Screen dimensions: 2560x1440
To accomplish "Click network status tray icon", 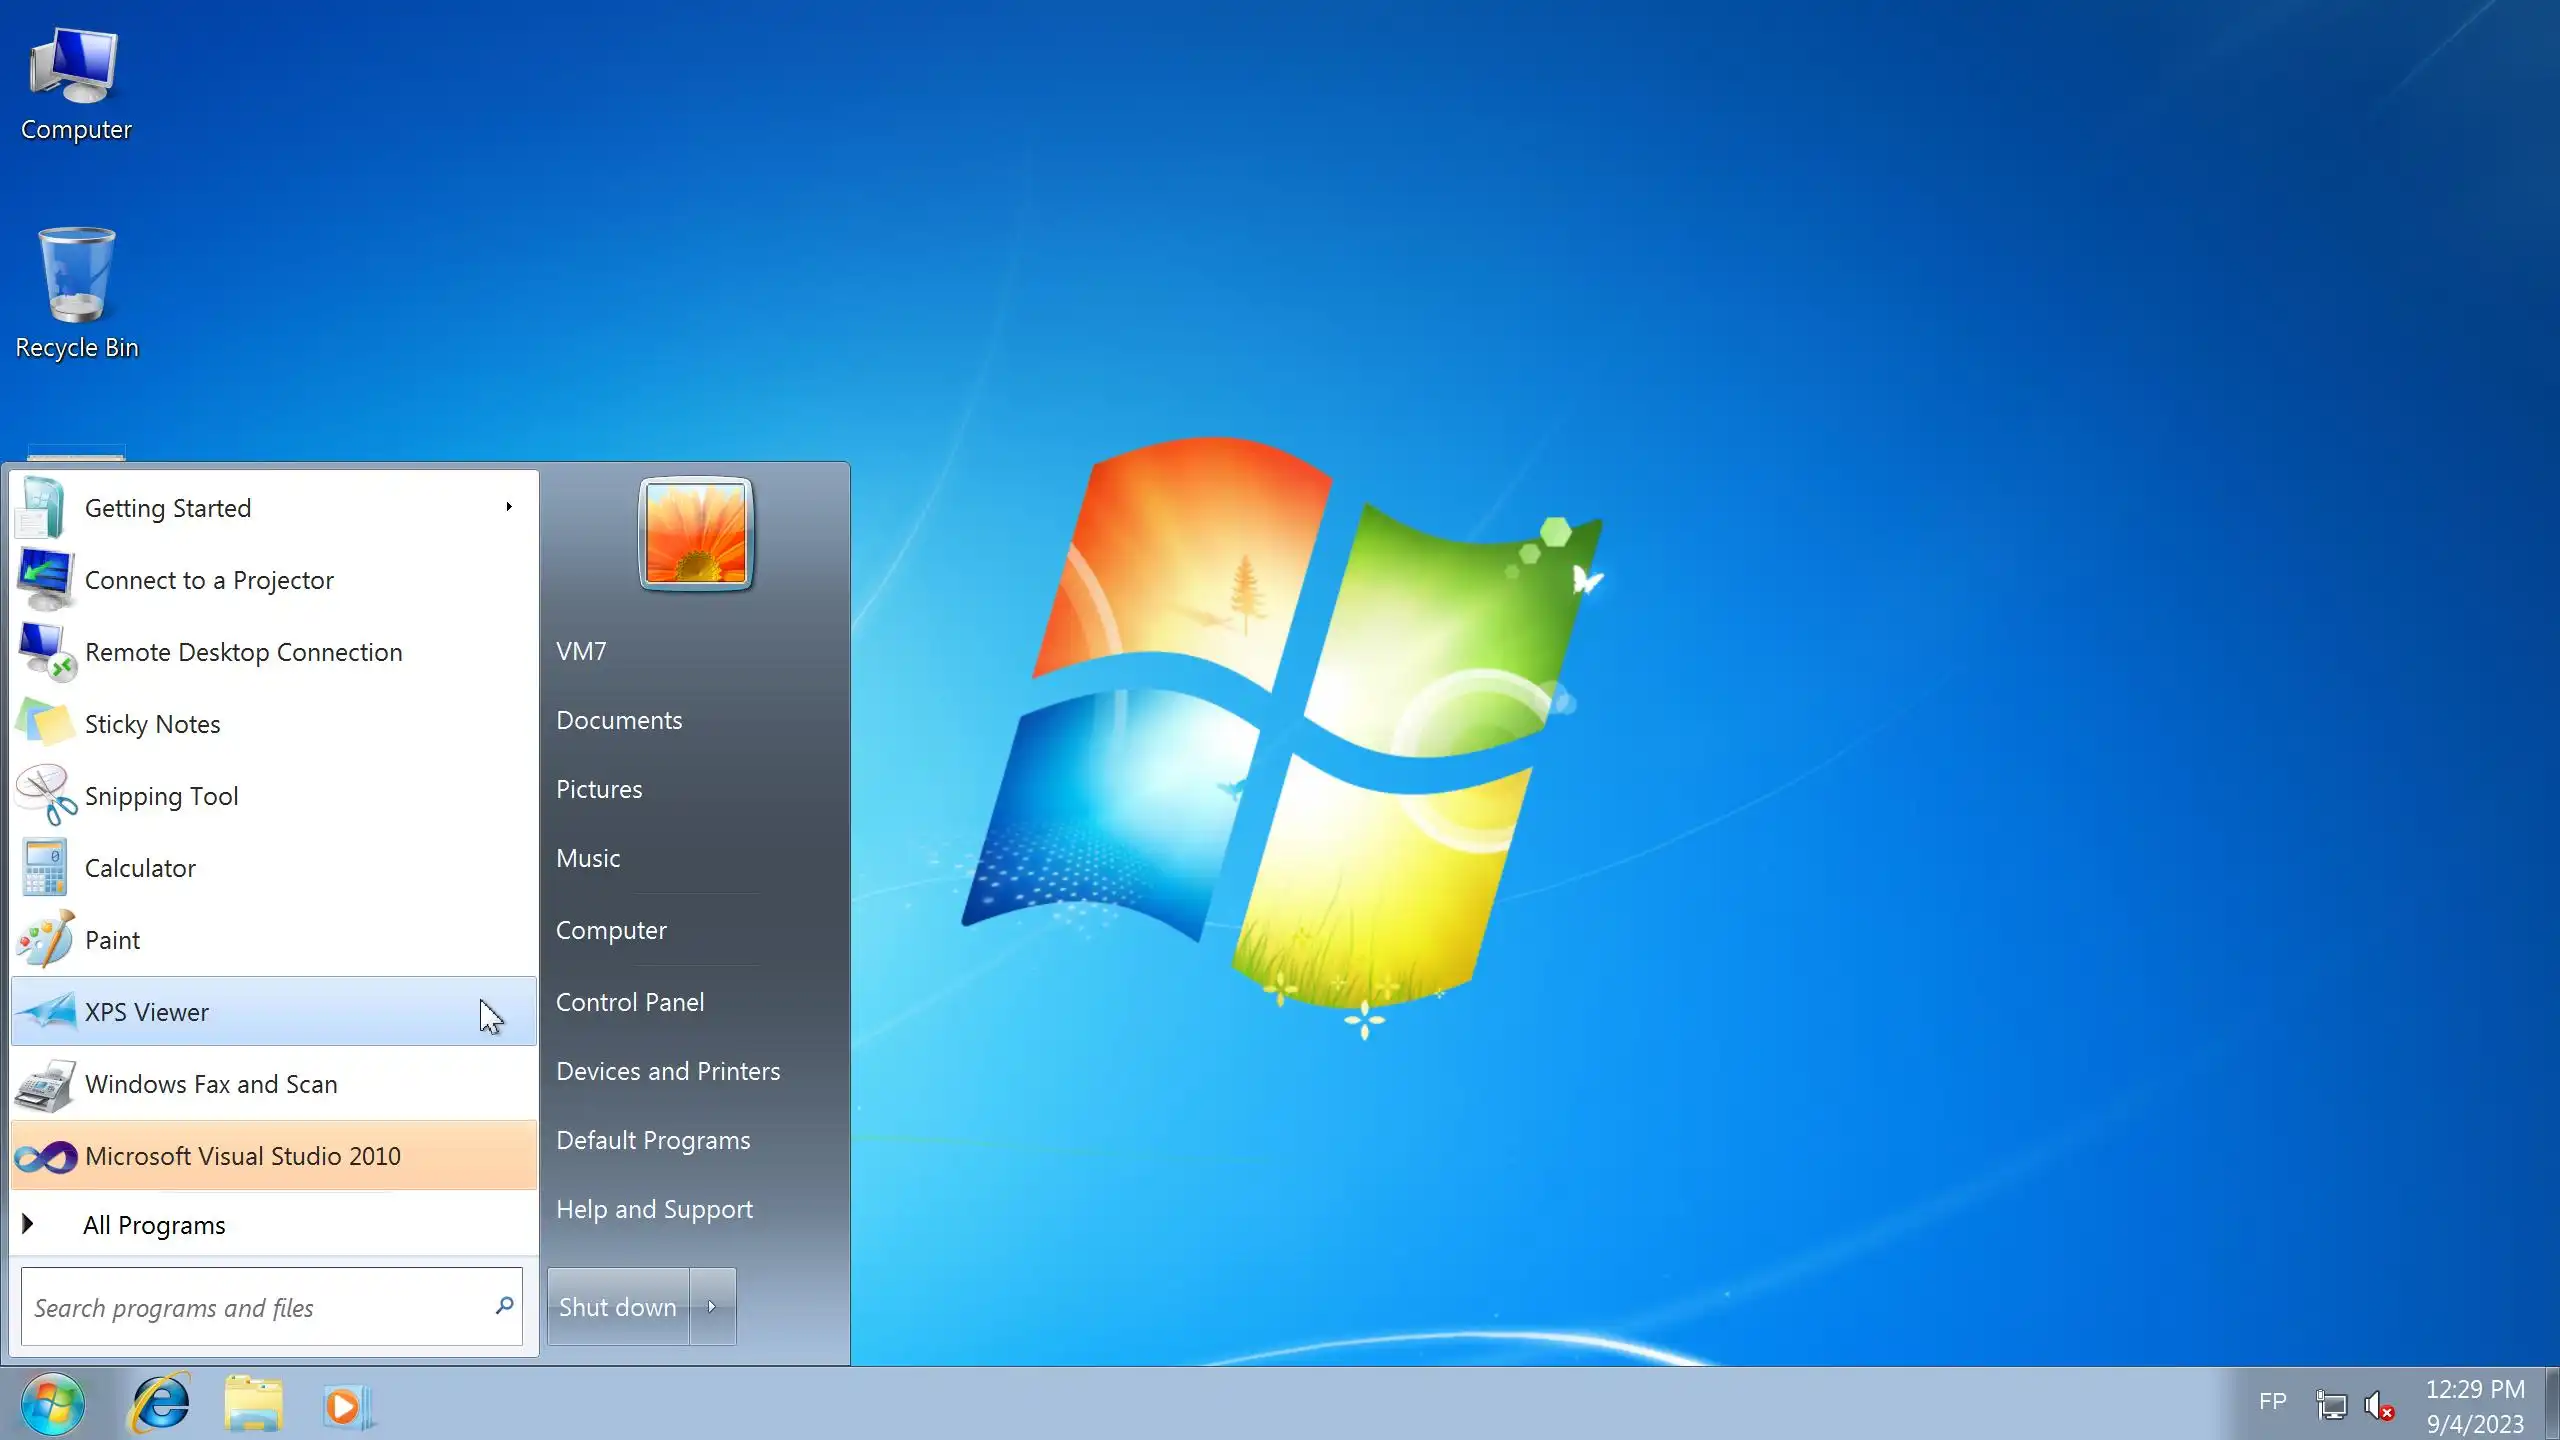I will [x=2331, y=1406].
